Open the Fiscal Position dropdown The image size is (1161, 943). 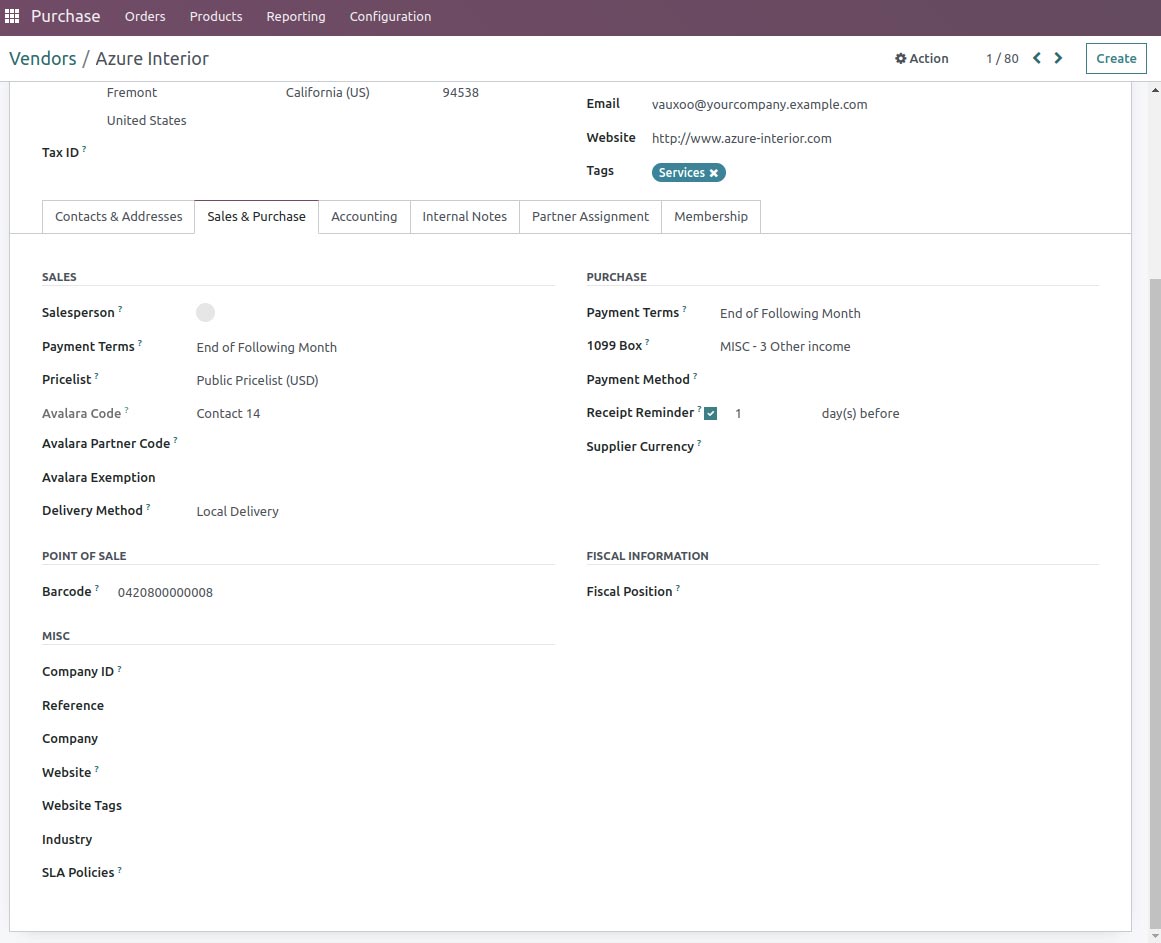click(760, 591)
